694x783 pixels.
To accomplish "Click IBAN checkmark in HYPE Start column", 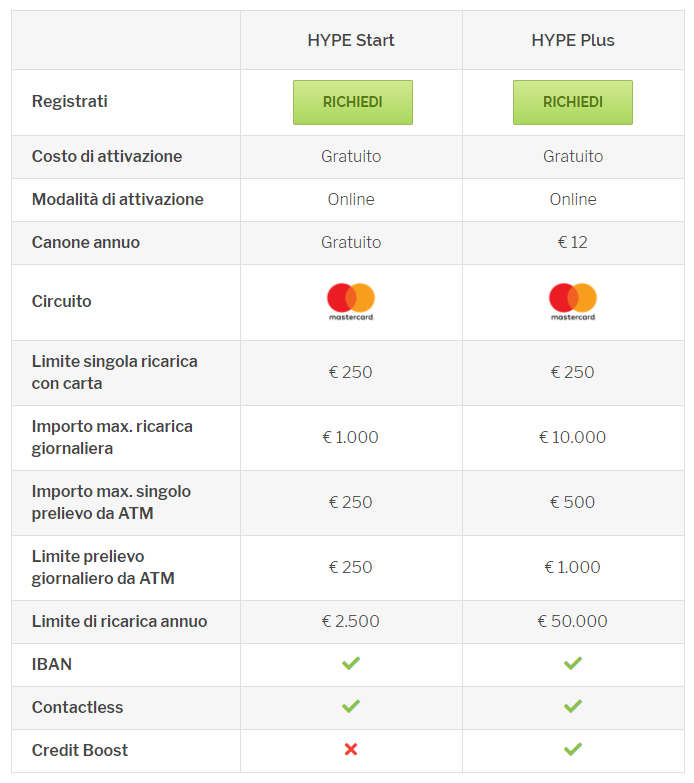I will point(351,663).
